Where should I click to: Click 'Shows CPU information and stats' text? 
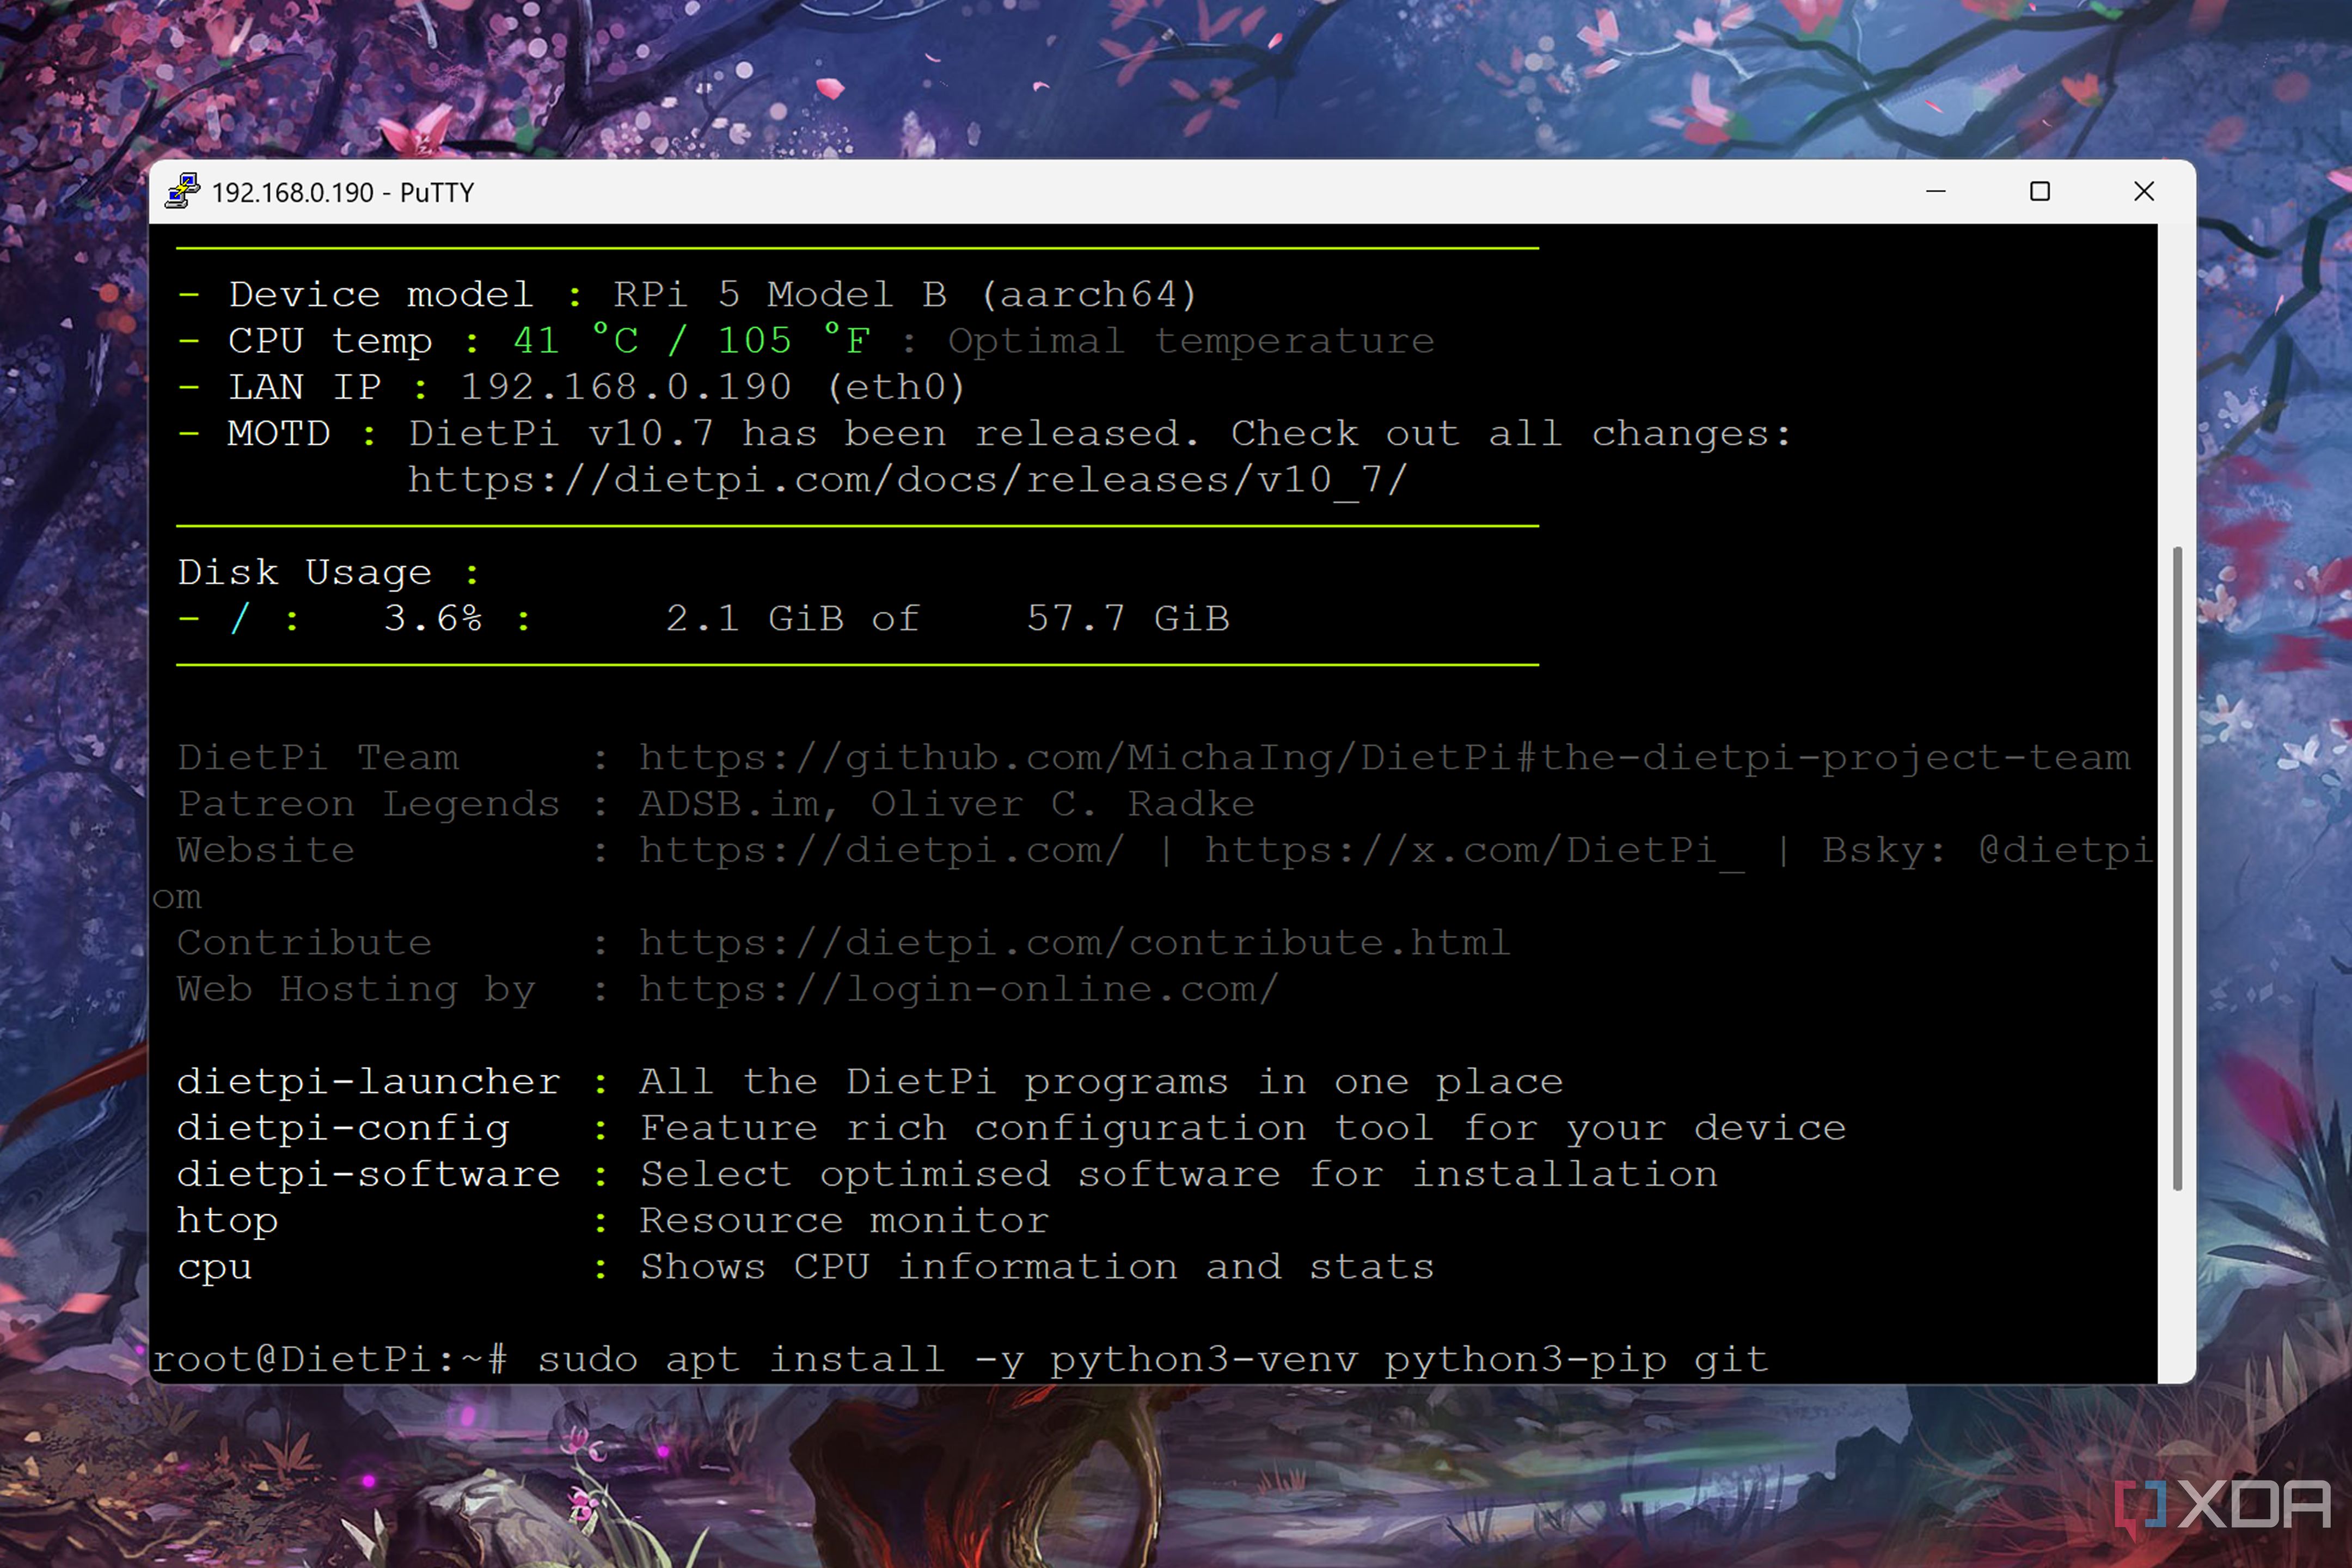[1037, 1267]
